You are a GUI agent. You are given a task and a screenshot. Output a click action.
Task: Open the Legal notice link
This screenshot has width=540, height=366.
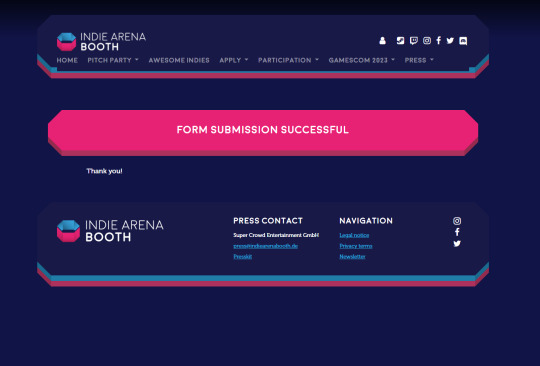pos(354,235)
